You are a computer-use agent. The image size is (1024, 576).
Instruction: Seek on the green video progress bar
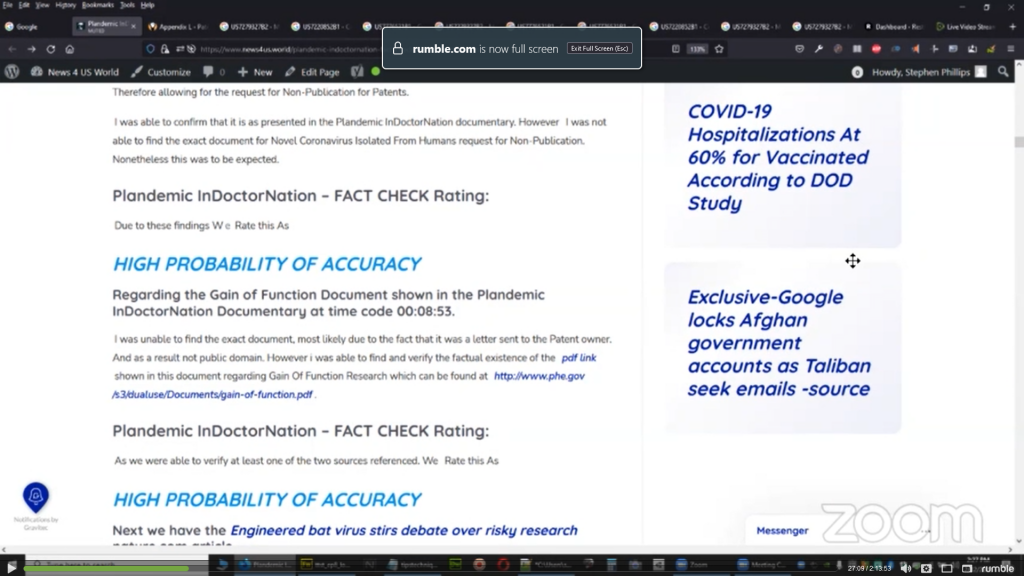(x=108, y=569)
